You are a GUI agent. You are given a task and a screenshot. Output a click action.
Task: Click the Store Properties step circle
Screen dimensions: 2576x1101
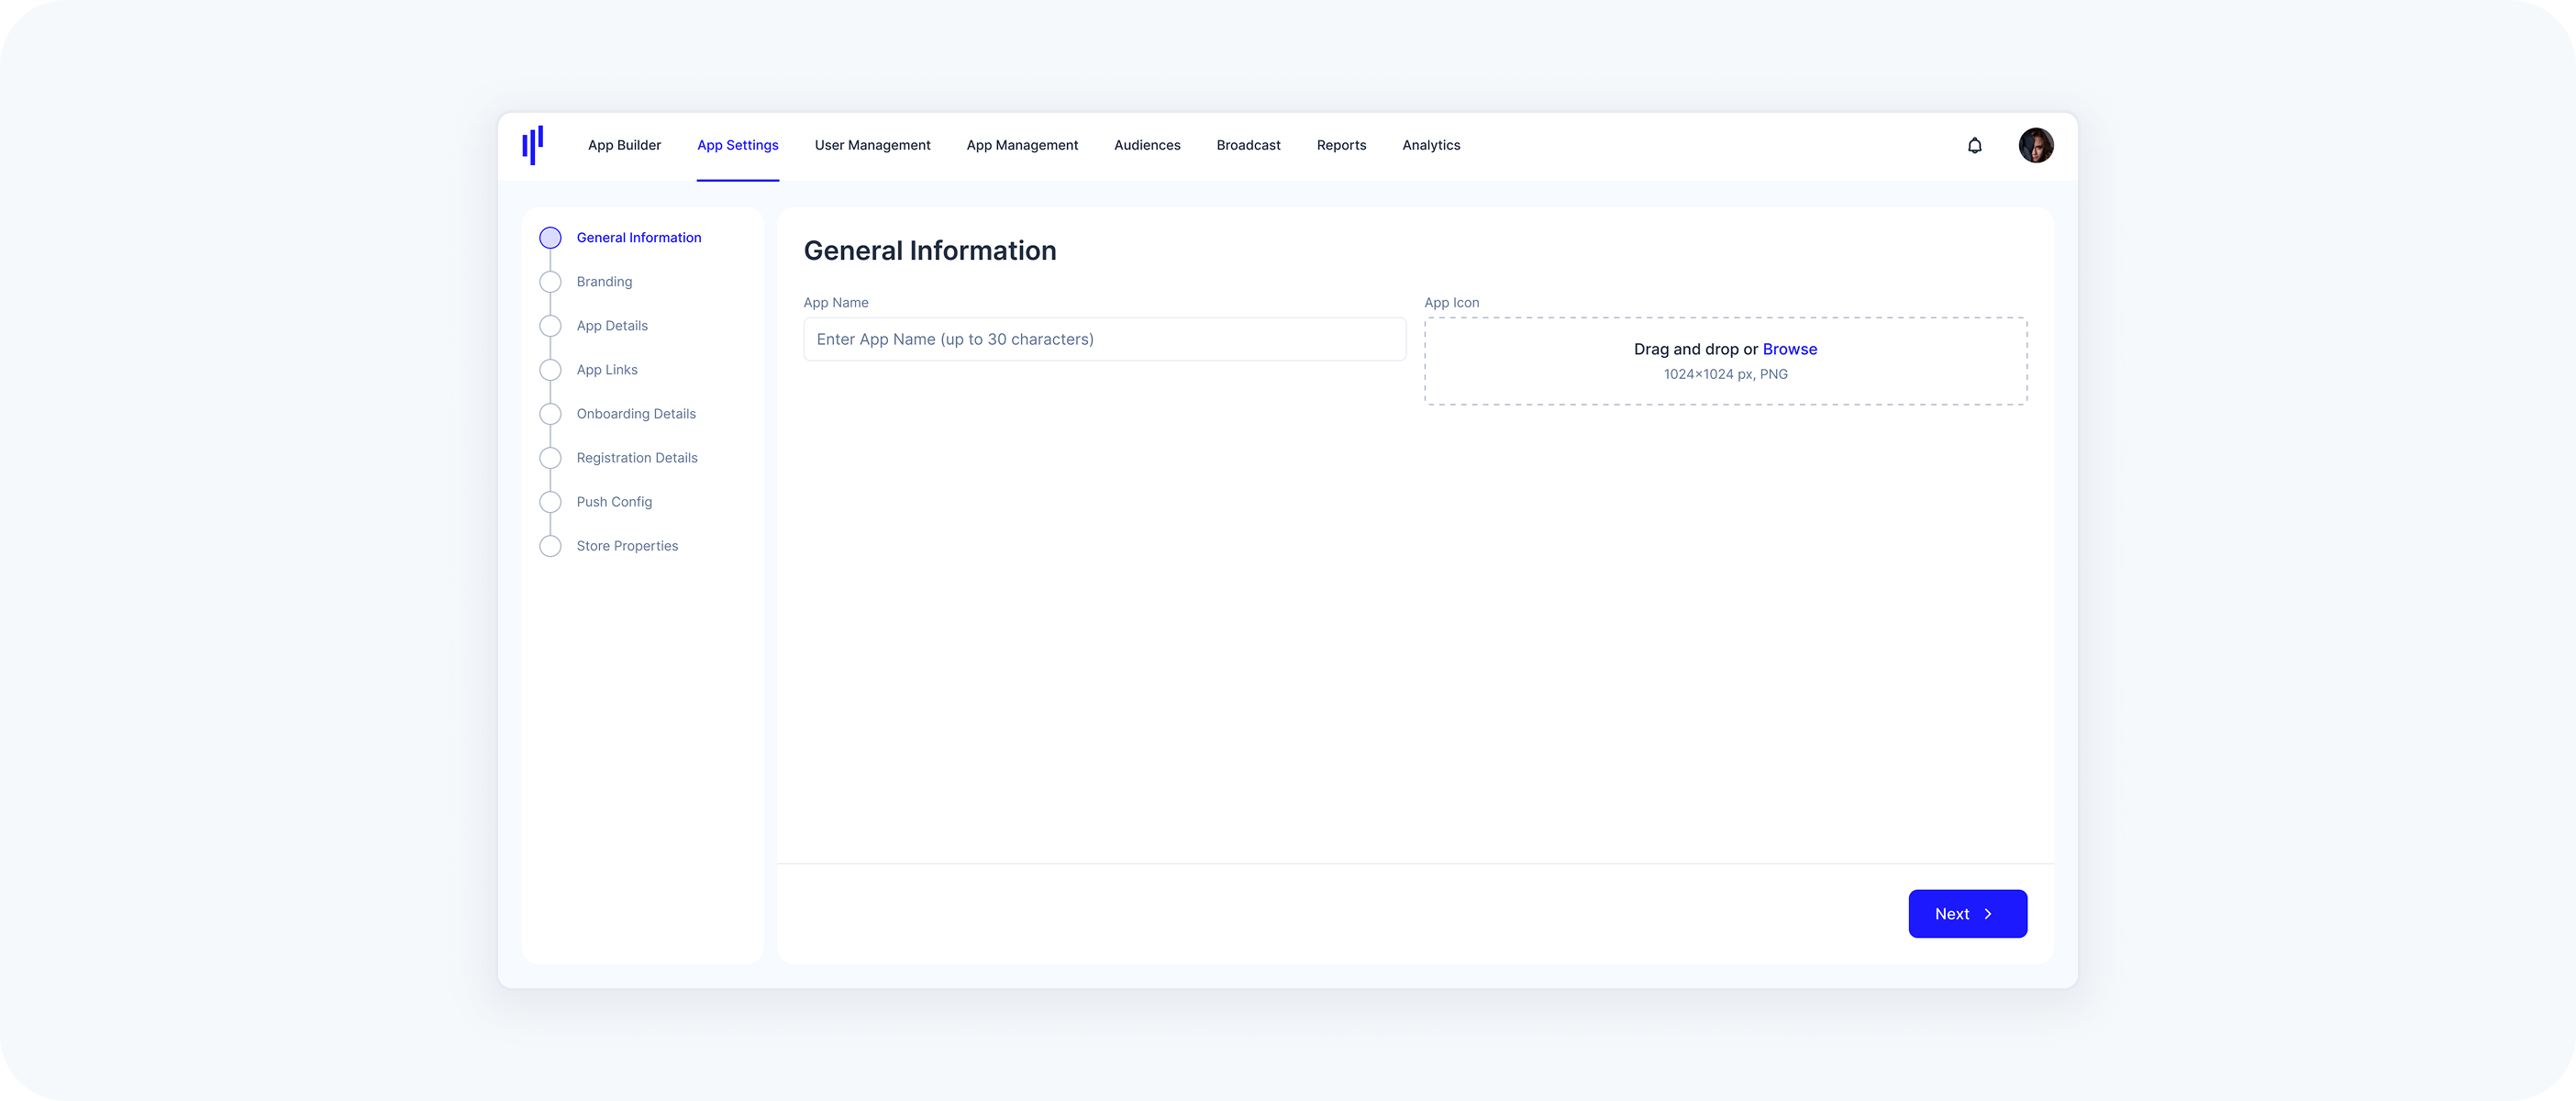550,546
